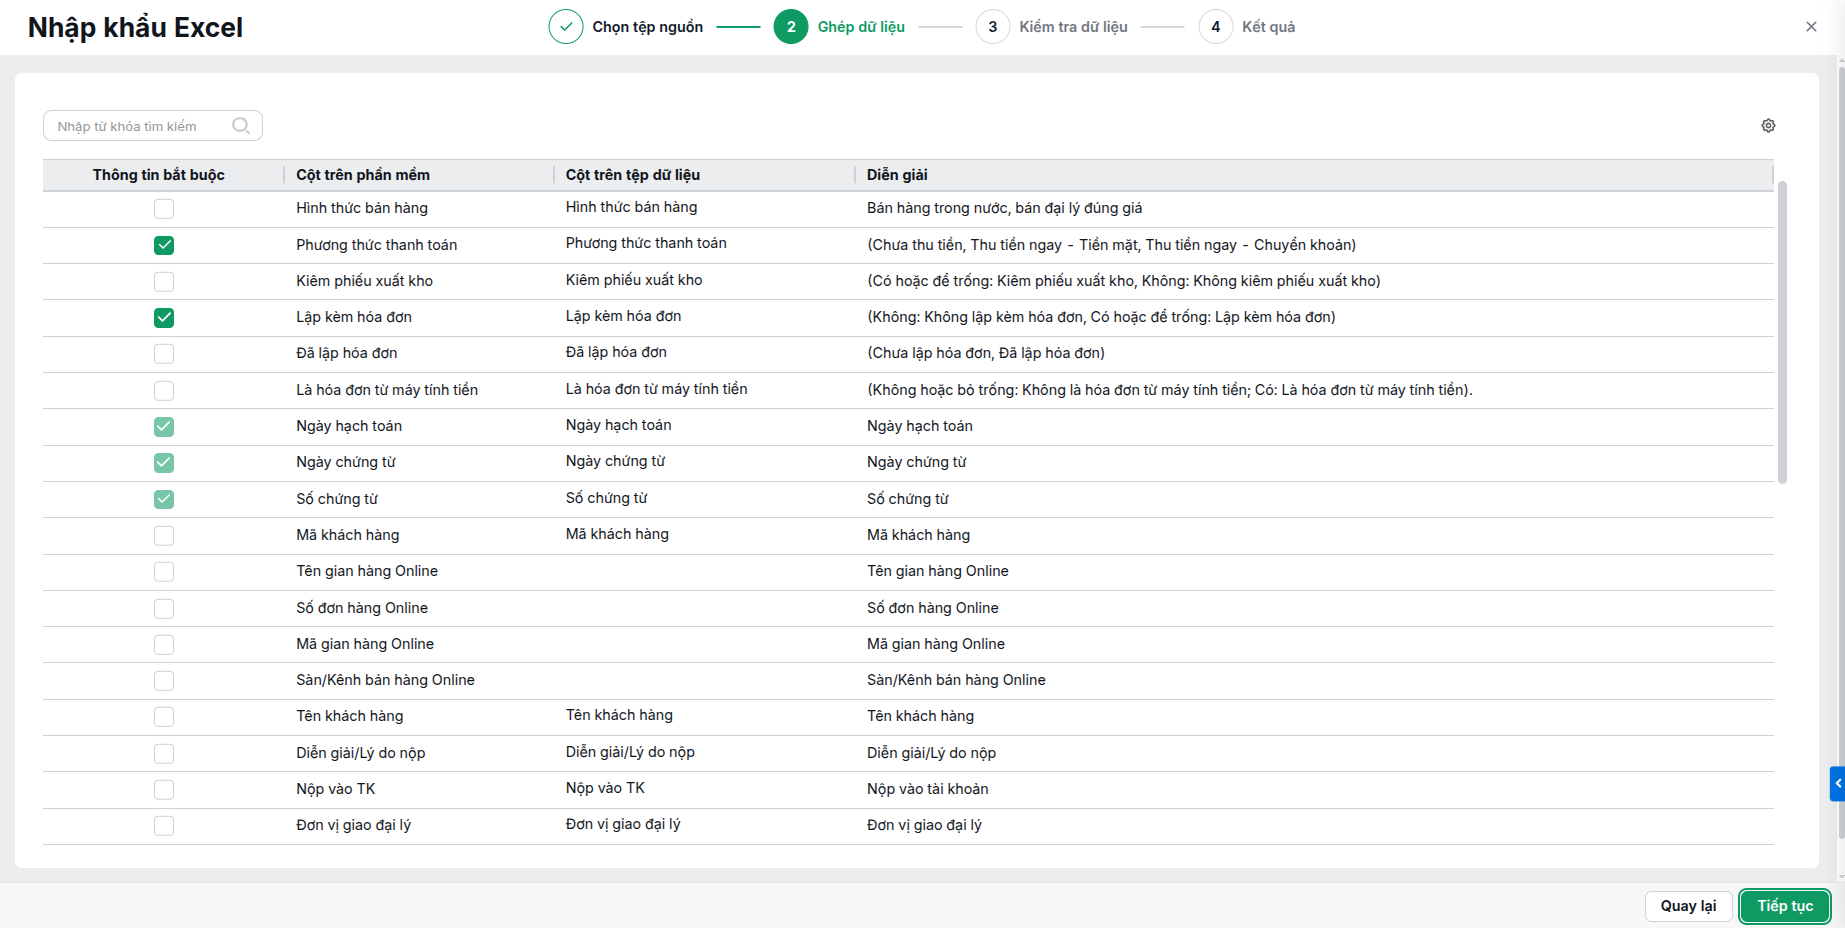The image size is (1845, 928).
Task: Select the Kết quả step label
Action: pyautogui.click(x=1268, y=27)
